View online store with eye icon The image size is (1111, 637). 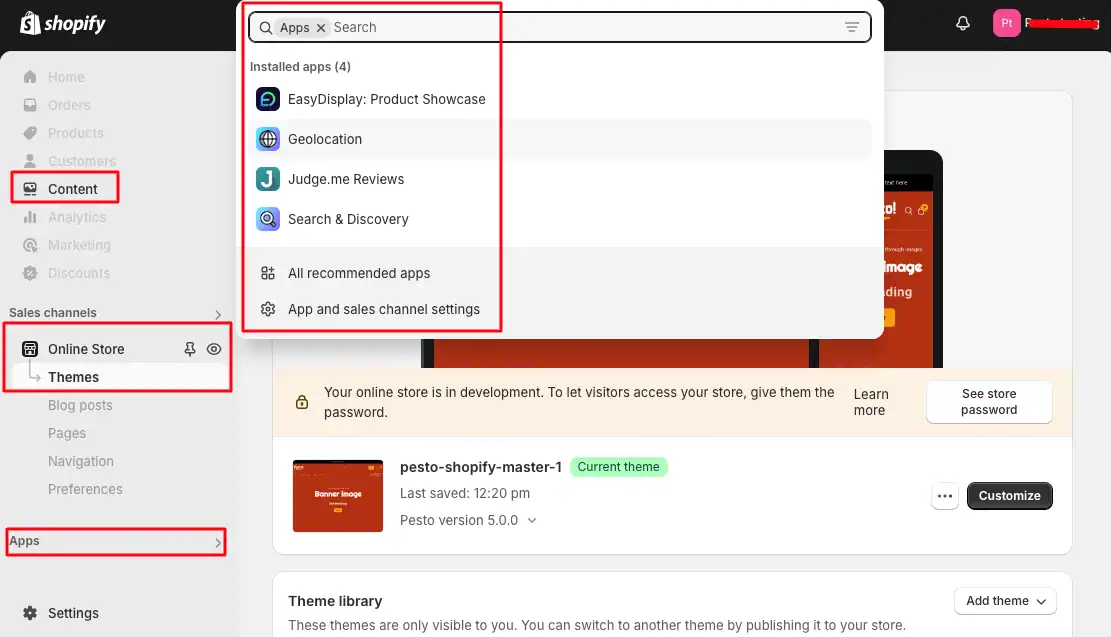[x=214, y=349]
